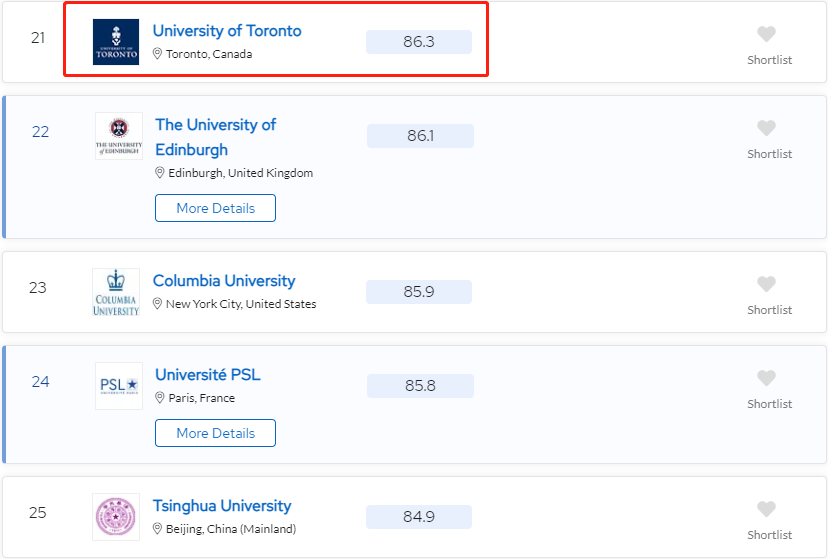Go to Columbia University page link
Viewport: 828px width, 559px height.
pyautogui.click(x=224, y=281)
